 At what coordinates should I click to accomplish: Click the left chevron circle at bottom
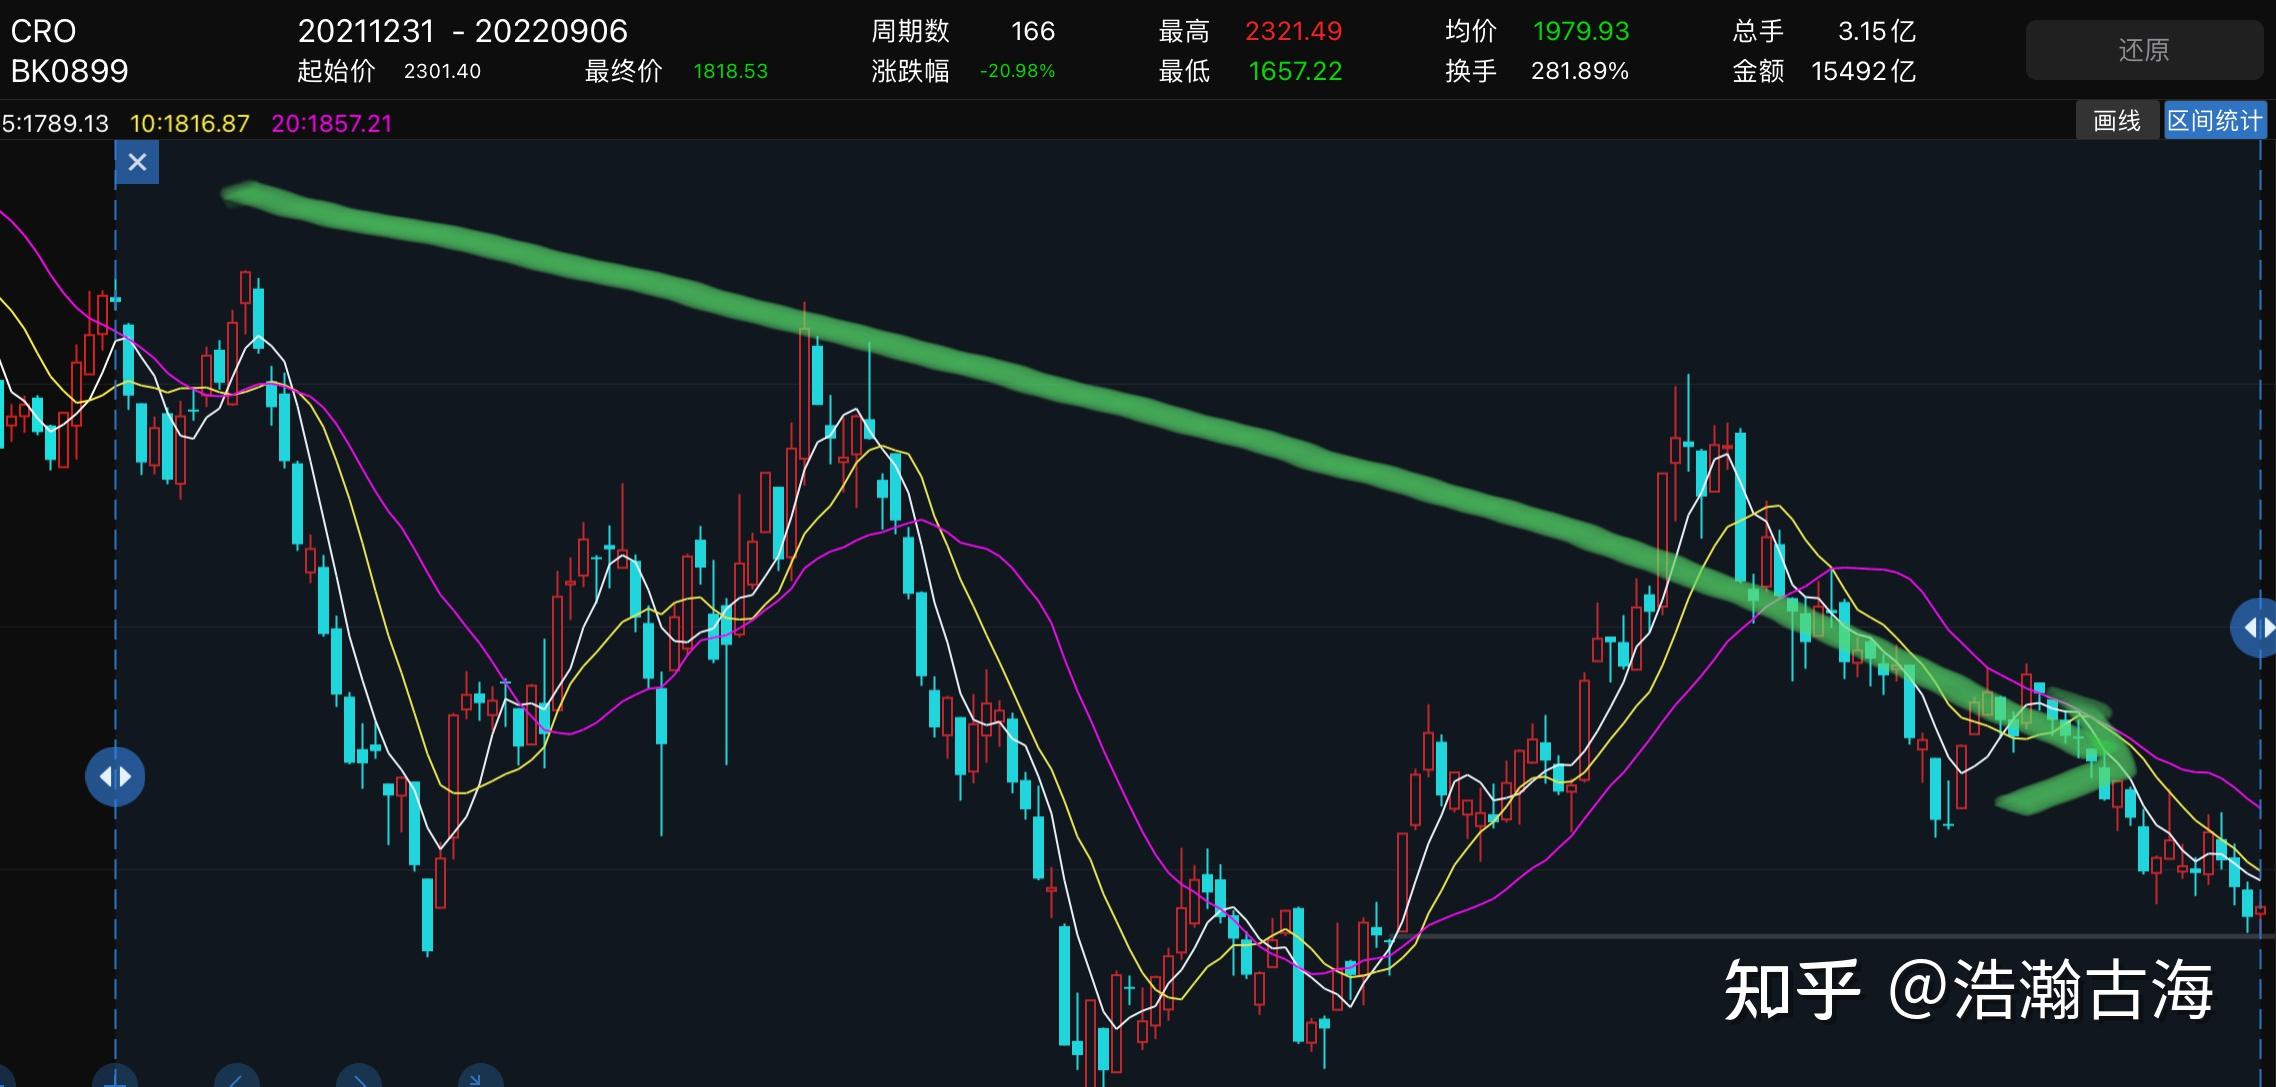[x=237, y=1078]
